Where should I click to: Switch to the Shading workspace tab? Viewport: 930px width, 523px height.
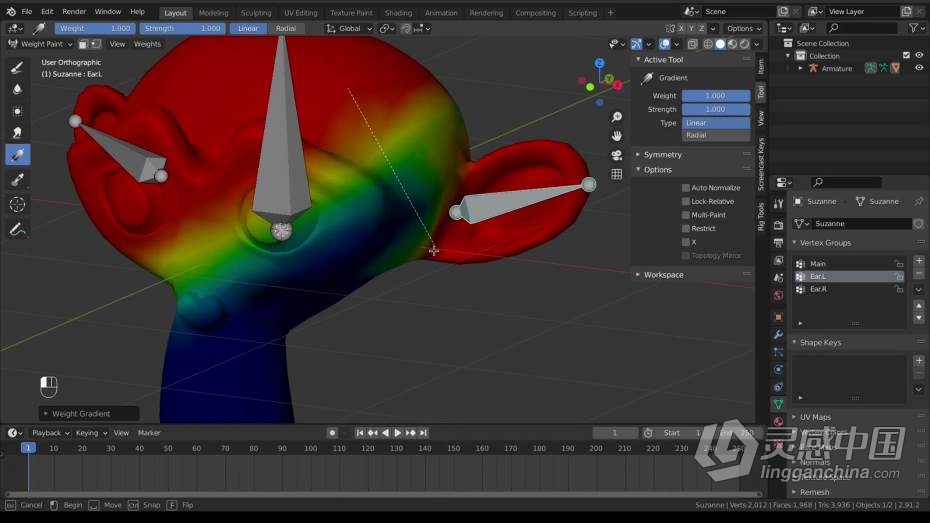click(x=398, y=12)
